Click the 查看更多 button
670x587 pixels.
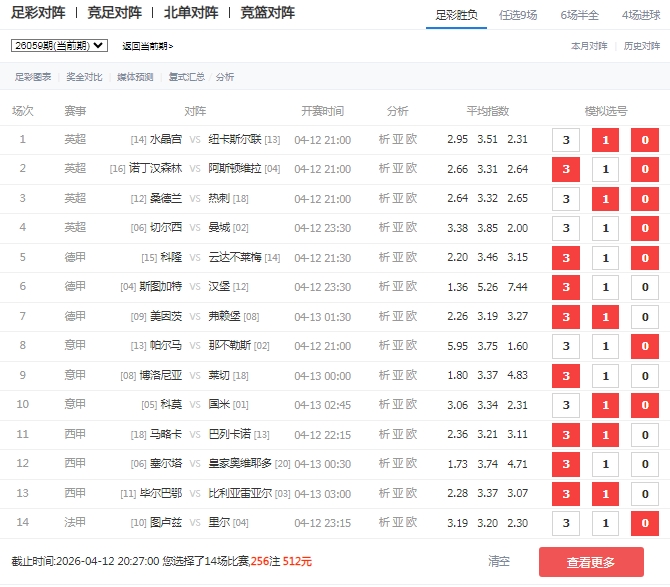591,562
